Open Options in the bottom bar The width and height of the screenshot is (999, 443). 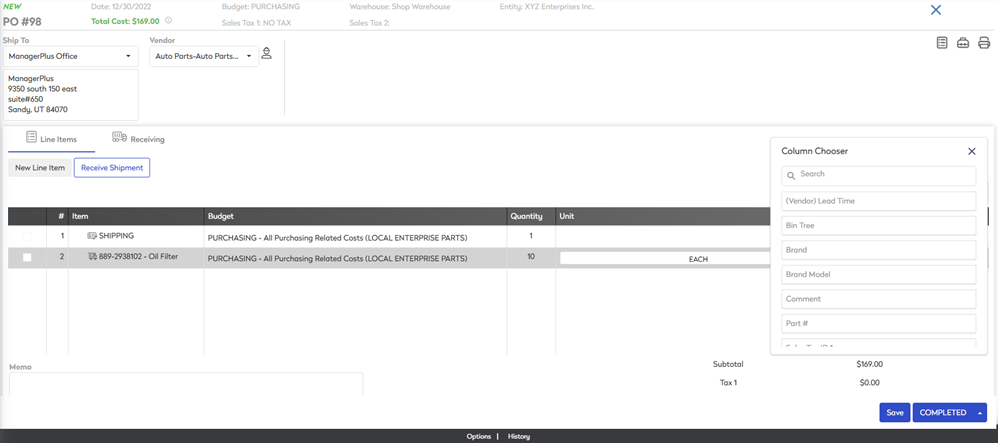pyautogui.click(x=478, y=437)
